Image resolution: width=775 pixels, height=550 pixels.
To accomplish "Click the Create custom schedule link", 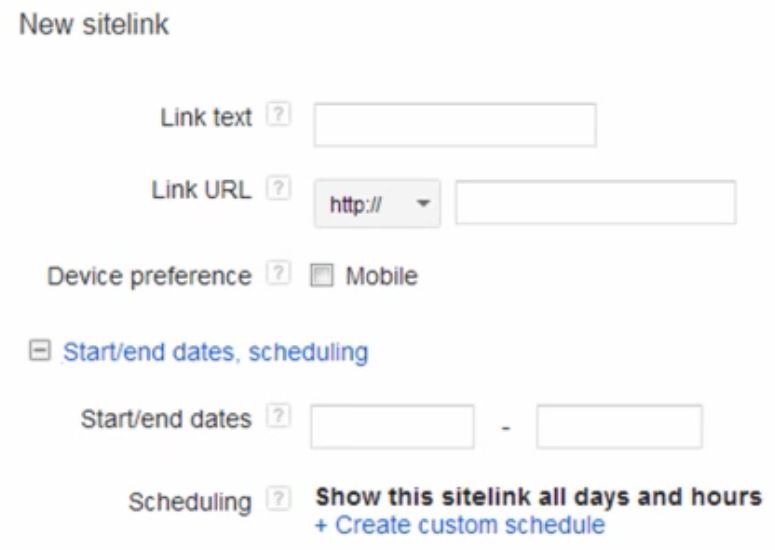I will [x=460, y=525].
